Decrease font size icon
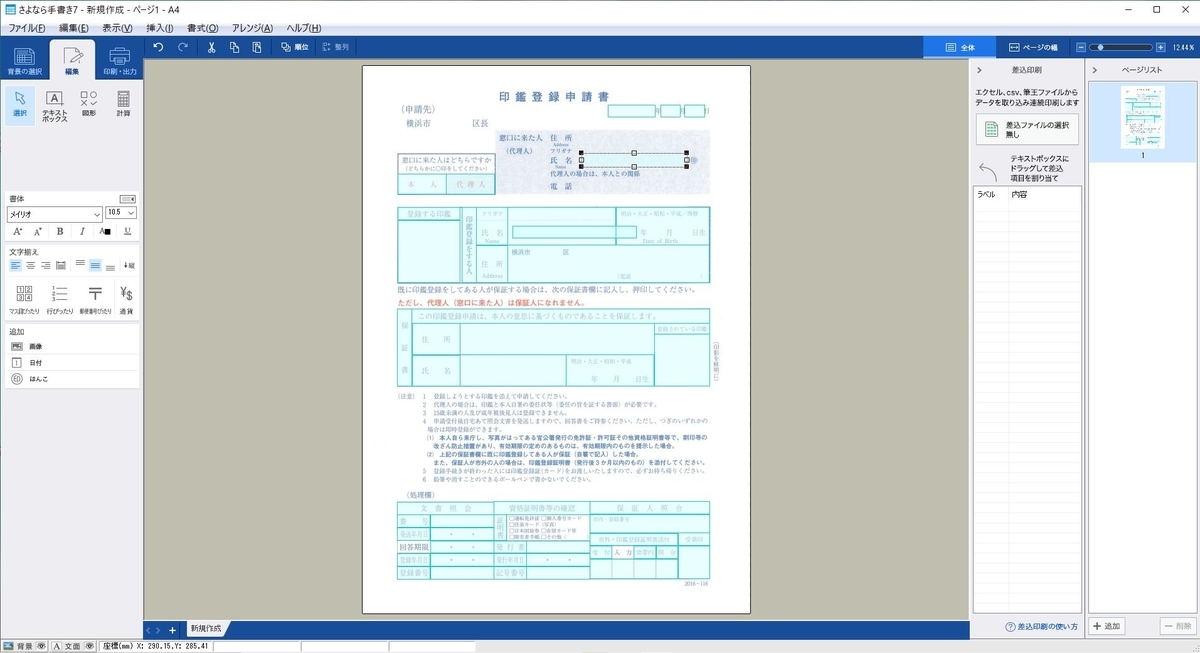The image size is (1200, 653). pos(39,231)
